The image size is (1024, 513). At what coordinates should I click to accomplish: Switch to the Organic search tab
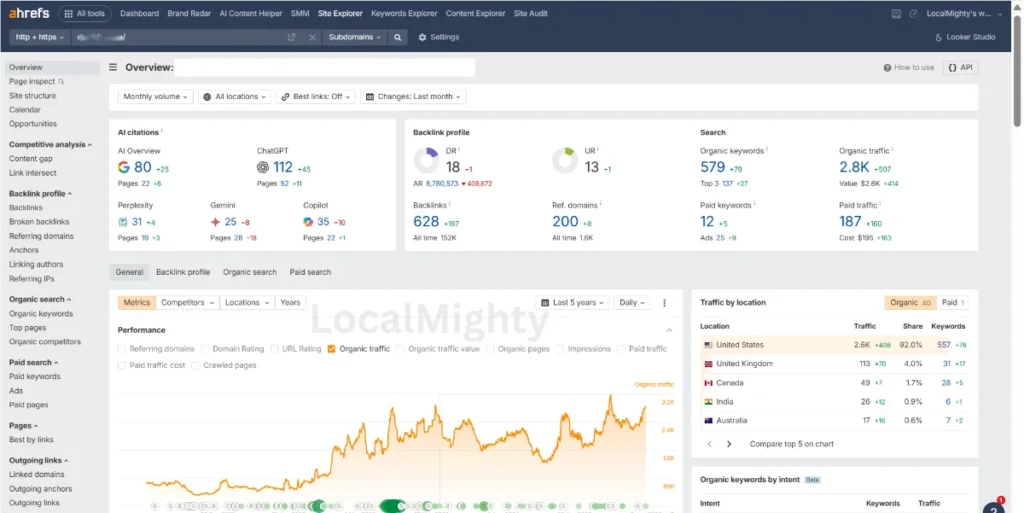click(x=249, y=272)
